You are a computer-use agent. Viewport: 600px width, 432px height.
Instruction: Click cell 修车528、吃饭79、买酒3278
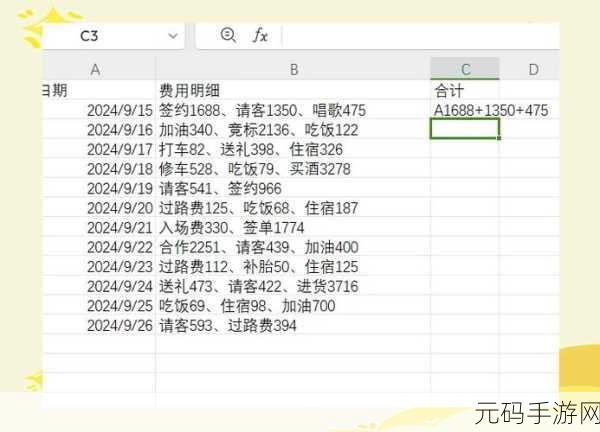293,169
